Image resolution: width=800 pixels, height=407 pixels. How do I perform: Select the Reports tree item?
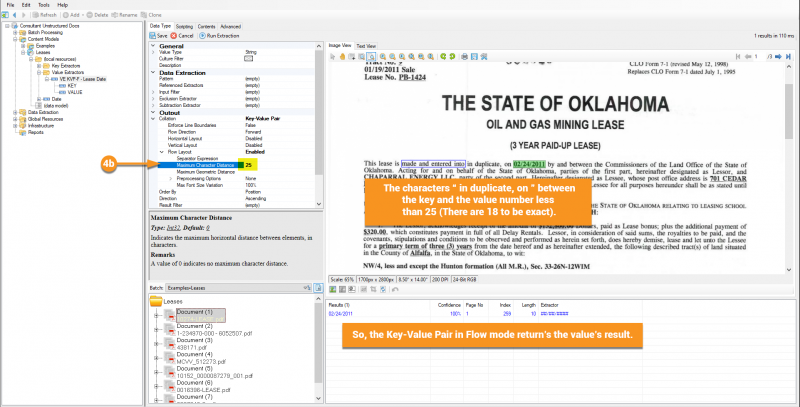[35, 132]
